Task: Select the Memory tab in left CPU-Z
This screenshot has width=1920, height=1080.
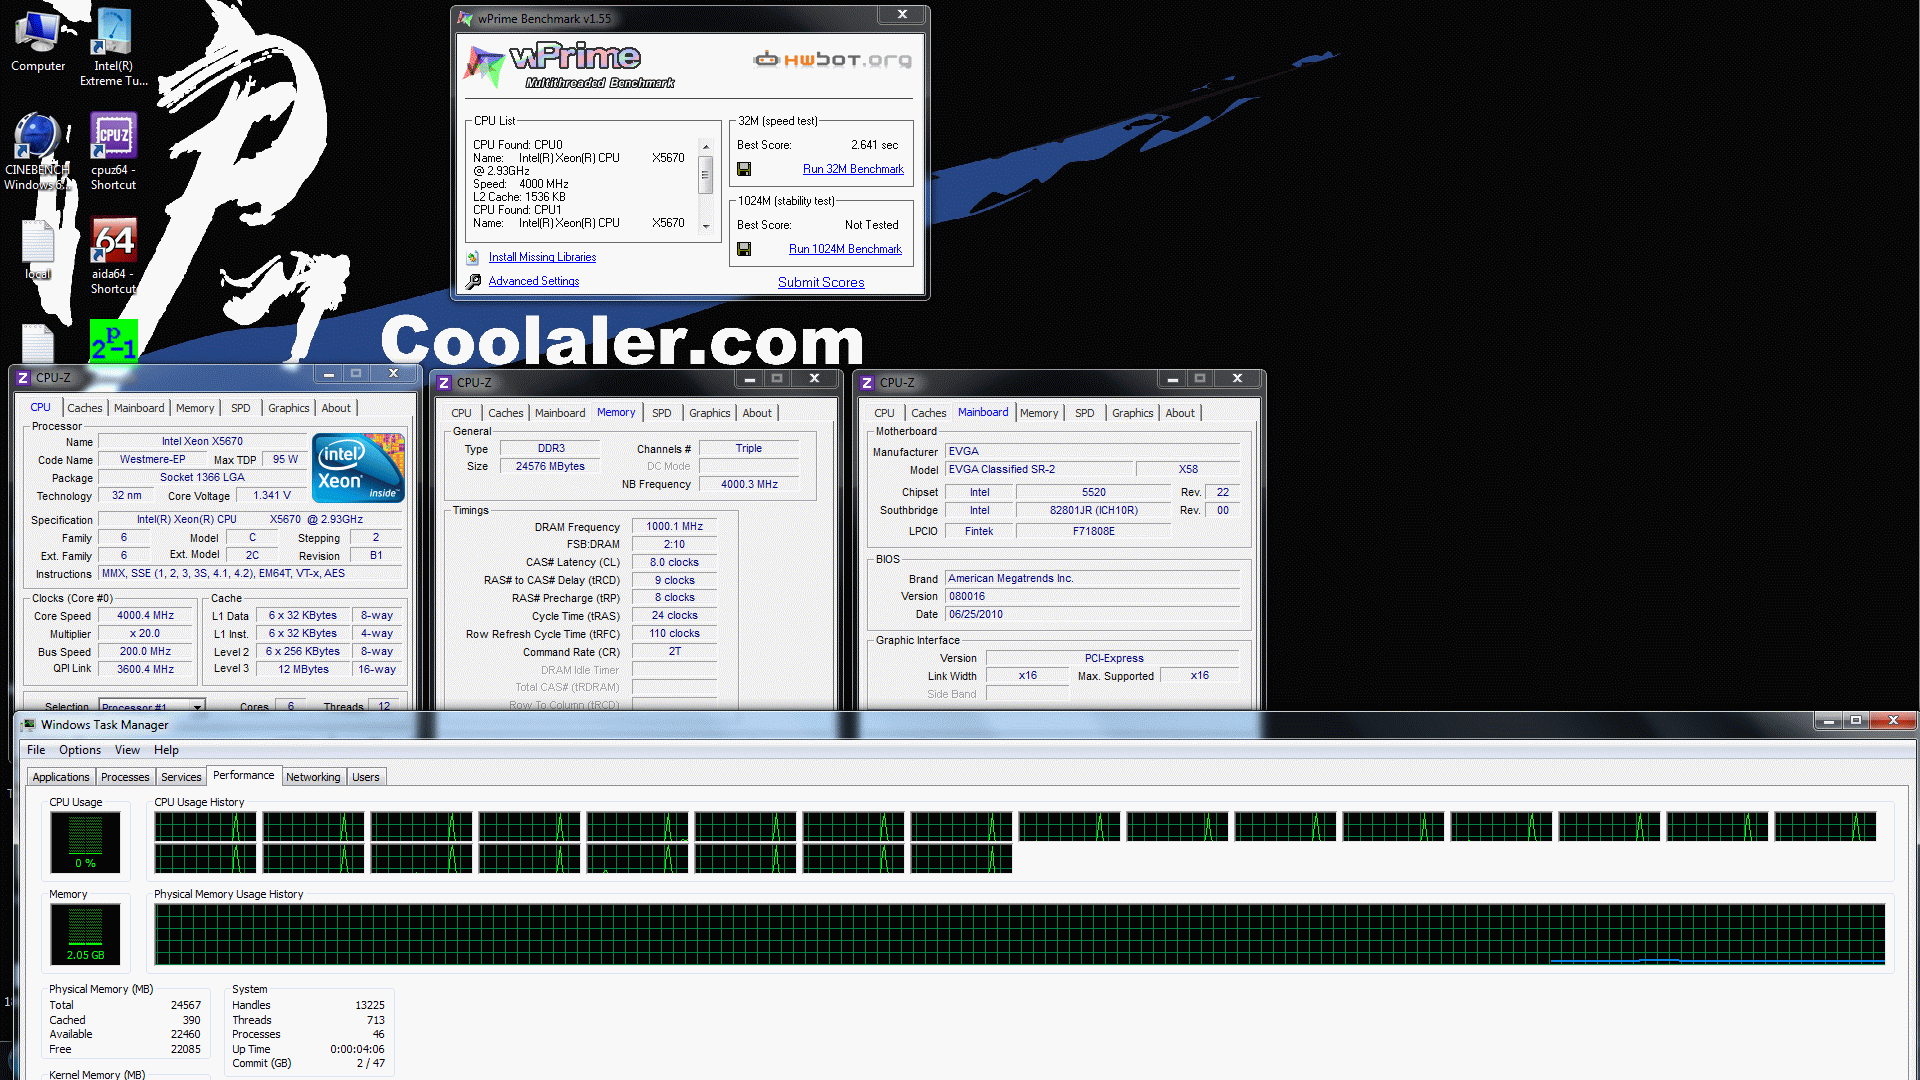Action: pyautogui.click(x=194, y=407)
